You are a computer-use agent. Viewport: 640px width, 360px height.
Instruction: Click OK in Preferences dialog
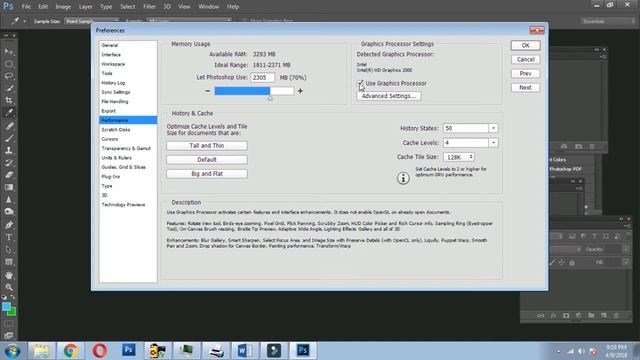(526, 45)
